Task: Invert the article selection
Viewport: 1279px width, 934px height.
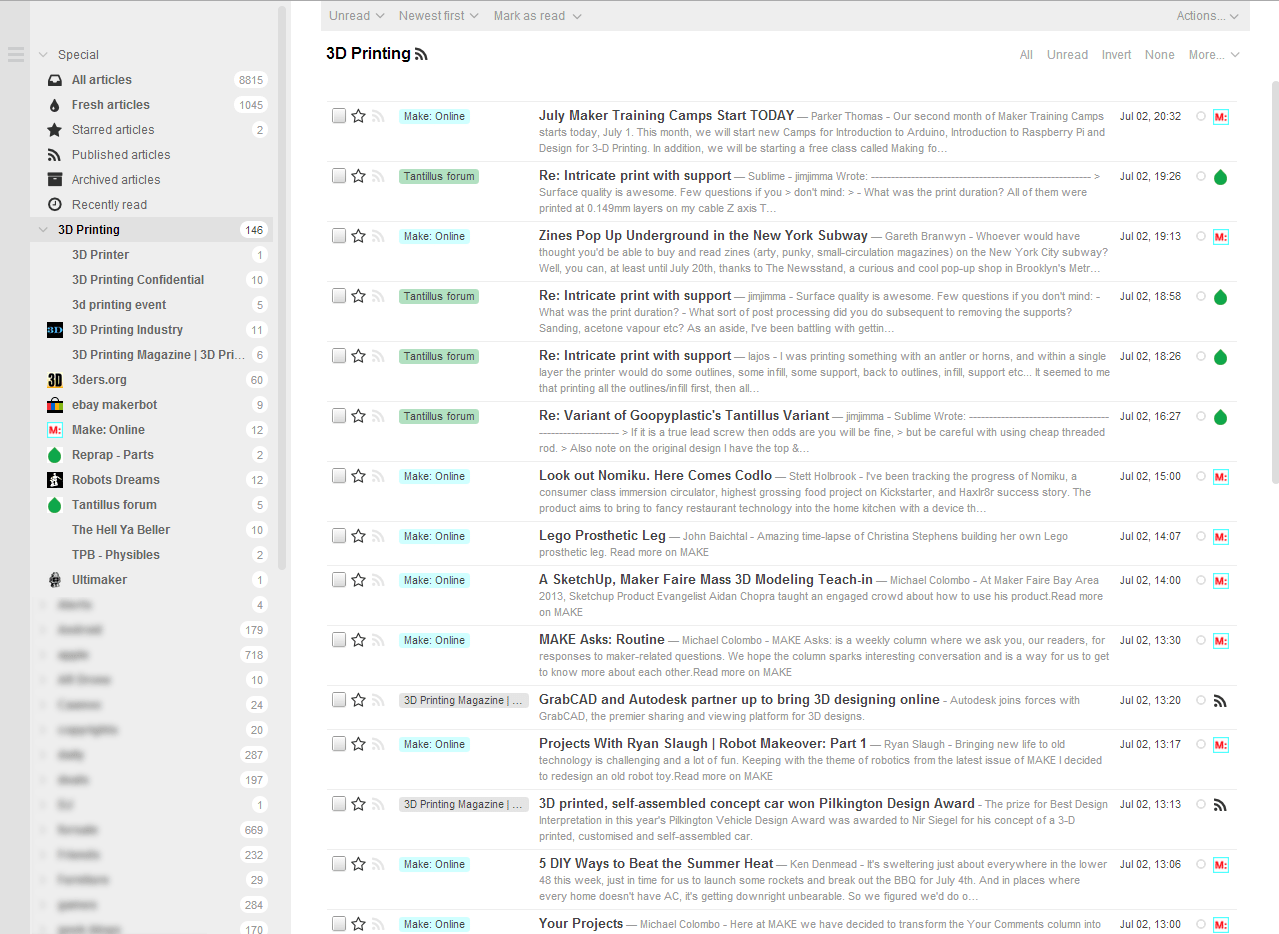Action: click(1116, 55)
